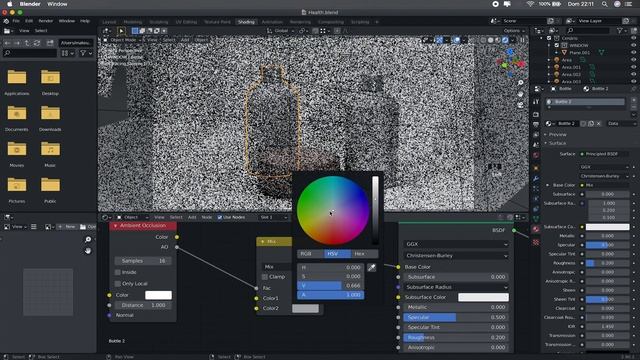This screenshot has width=640, height=360.
Task: Unlink the Bottle 2 material with X
Action: coord(599,123)
